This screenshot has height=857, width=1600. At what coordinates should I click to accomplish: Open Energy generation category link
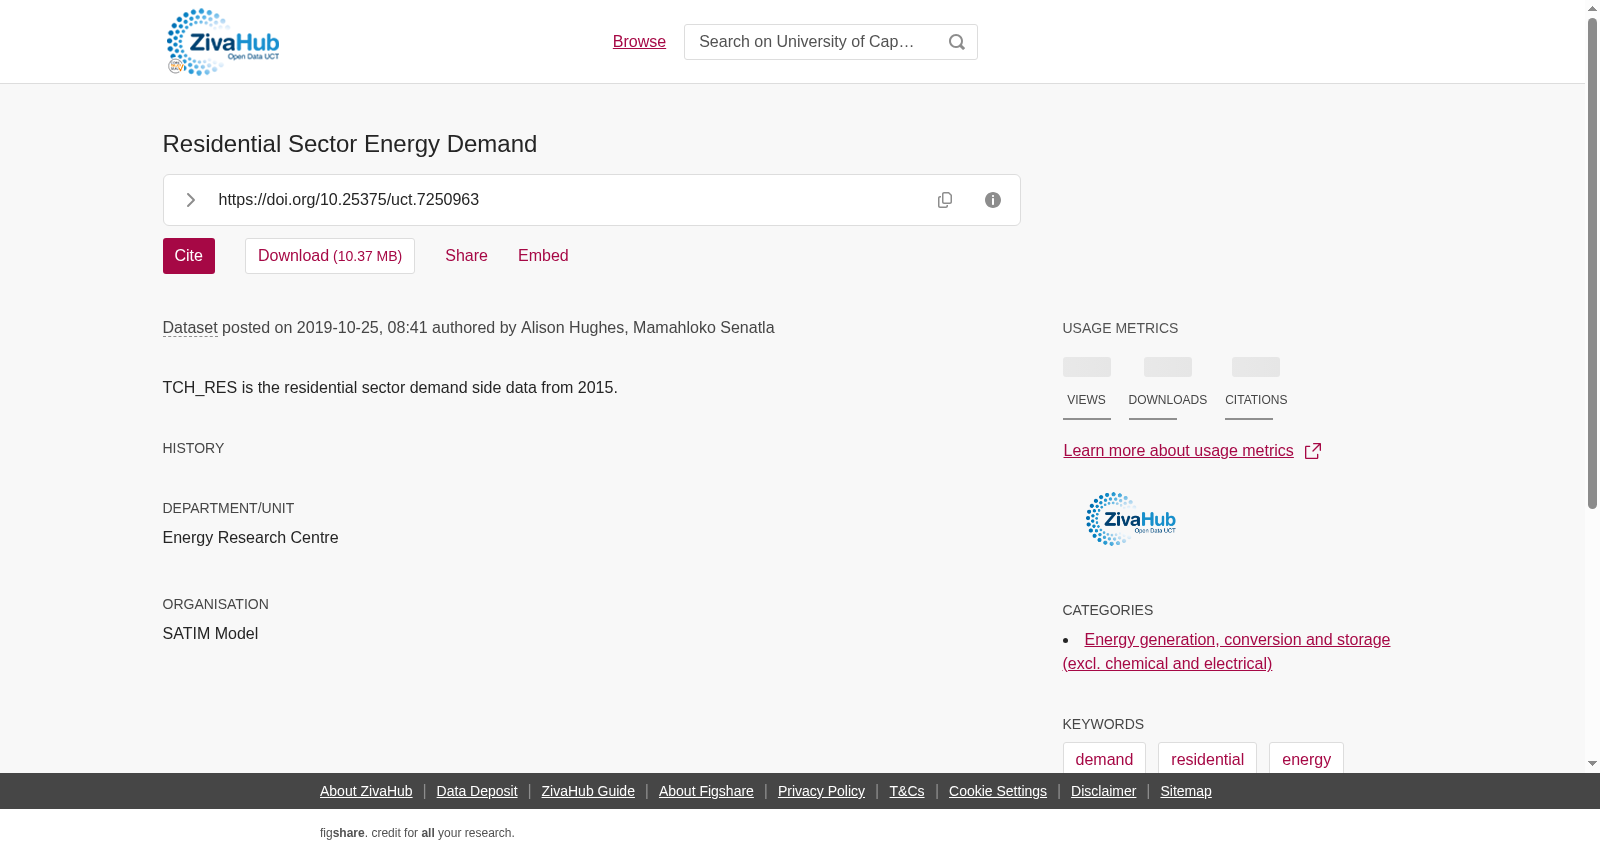[1226, 652]
